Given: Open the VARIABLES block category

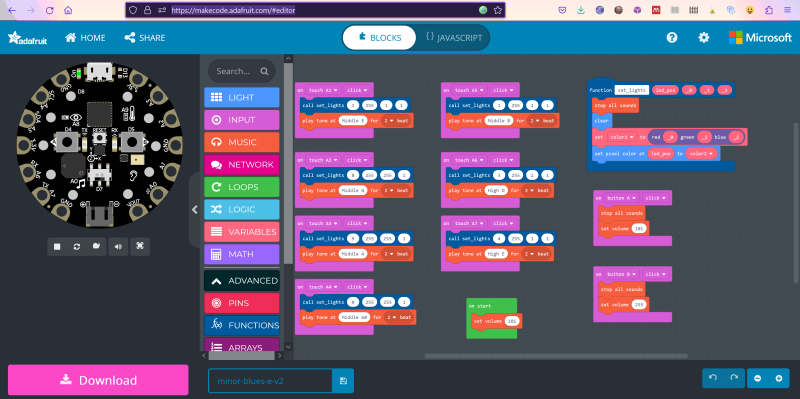Looking at the screenshot, I should [x=242, y=232].
